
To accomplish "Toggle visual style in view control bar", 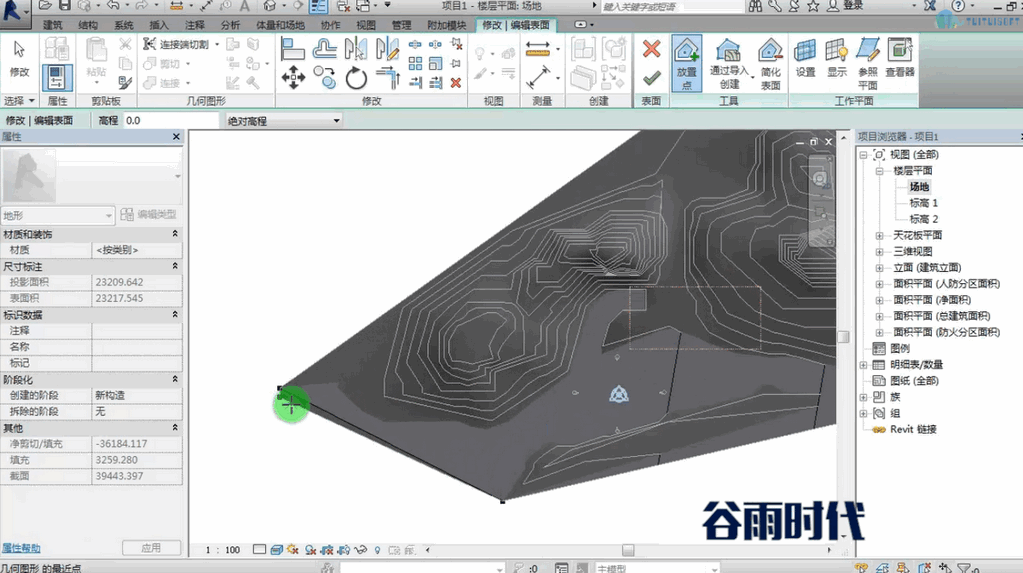I will [x=276, y=550].
